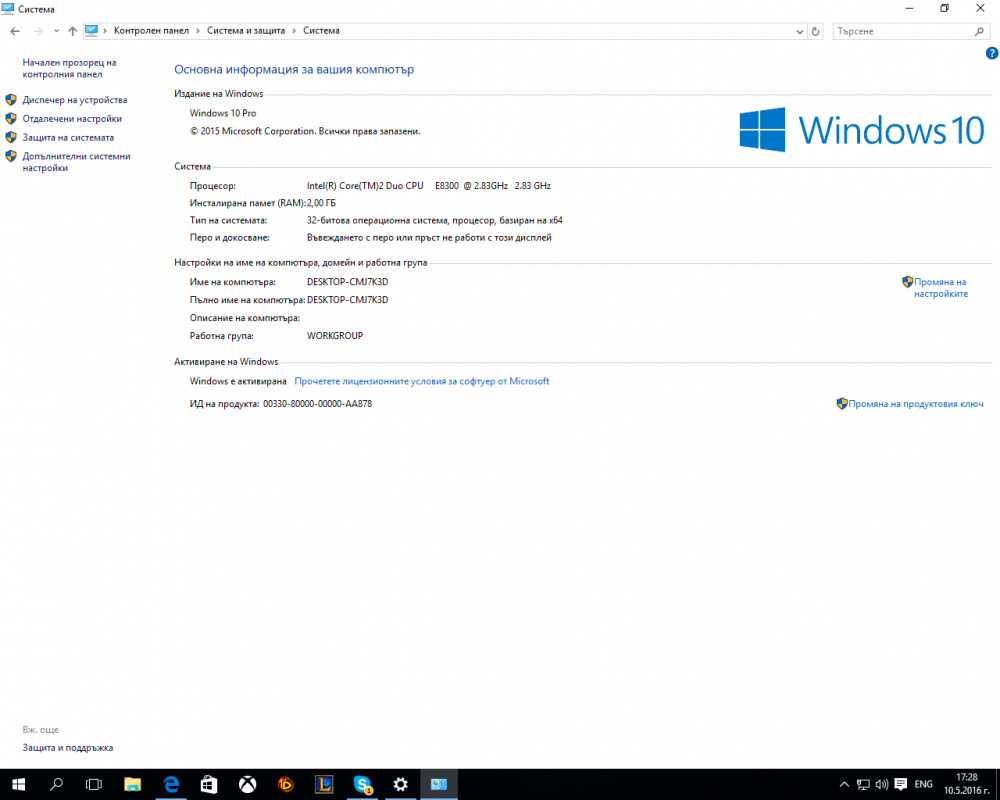Viewport: 1000px width, 800px height.
Task: Launch Microsoft Edge from taskbar
Action: 171,784
